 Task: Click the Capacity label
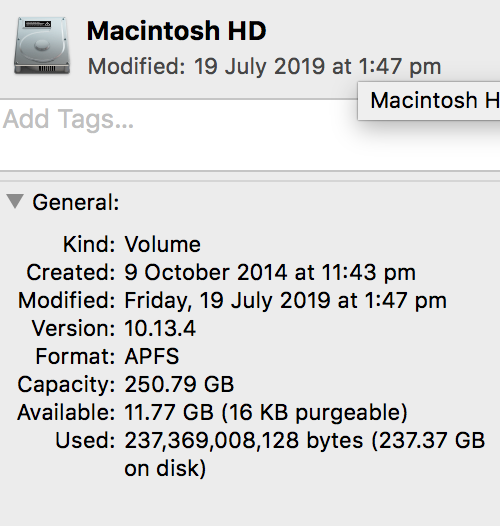coord(66,385)
